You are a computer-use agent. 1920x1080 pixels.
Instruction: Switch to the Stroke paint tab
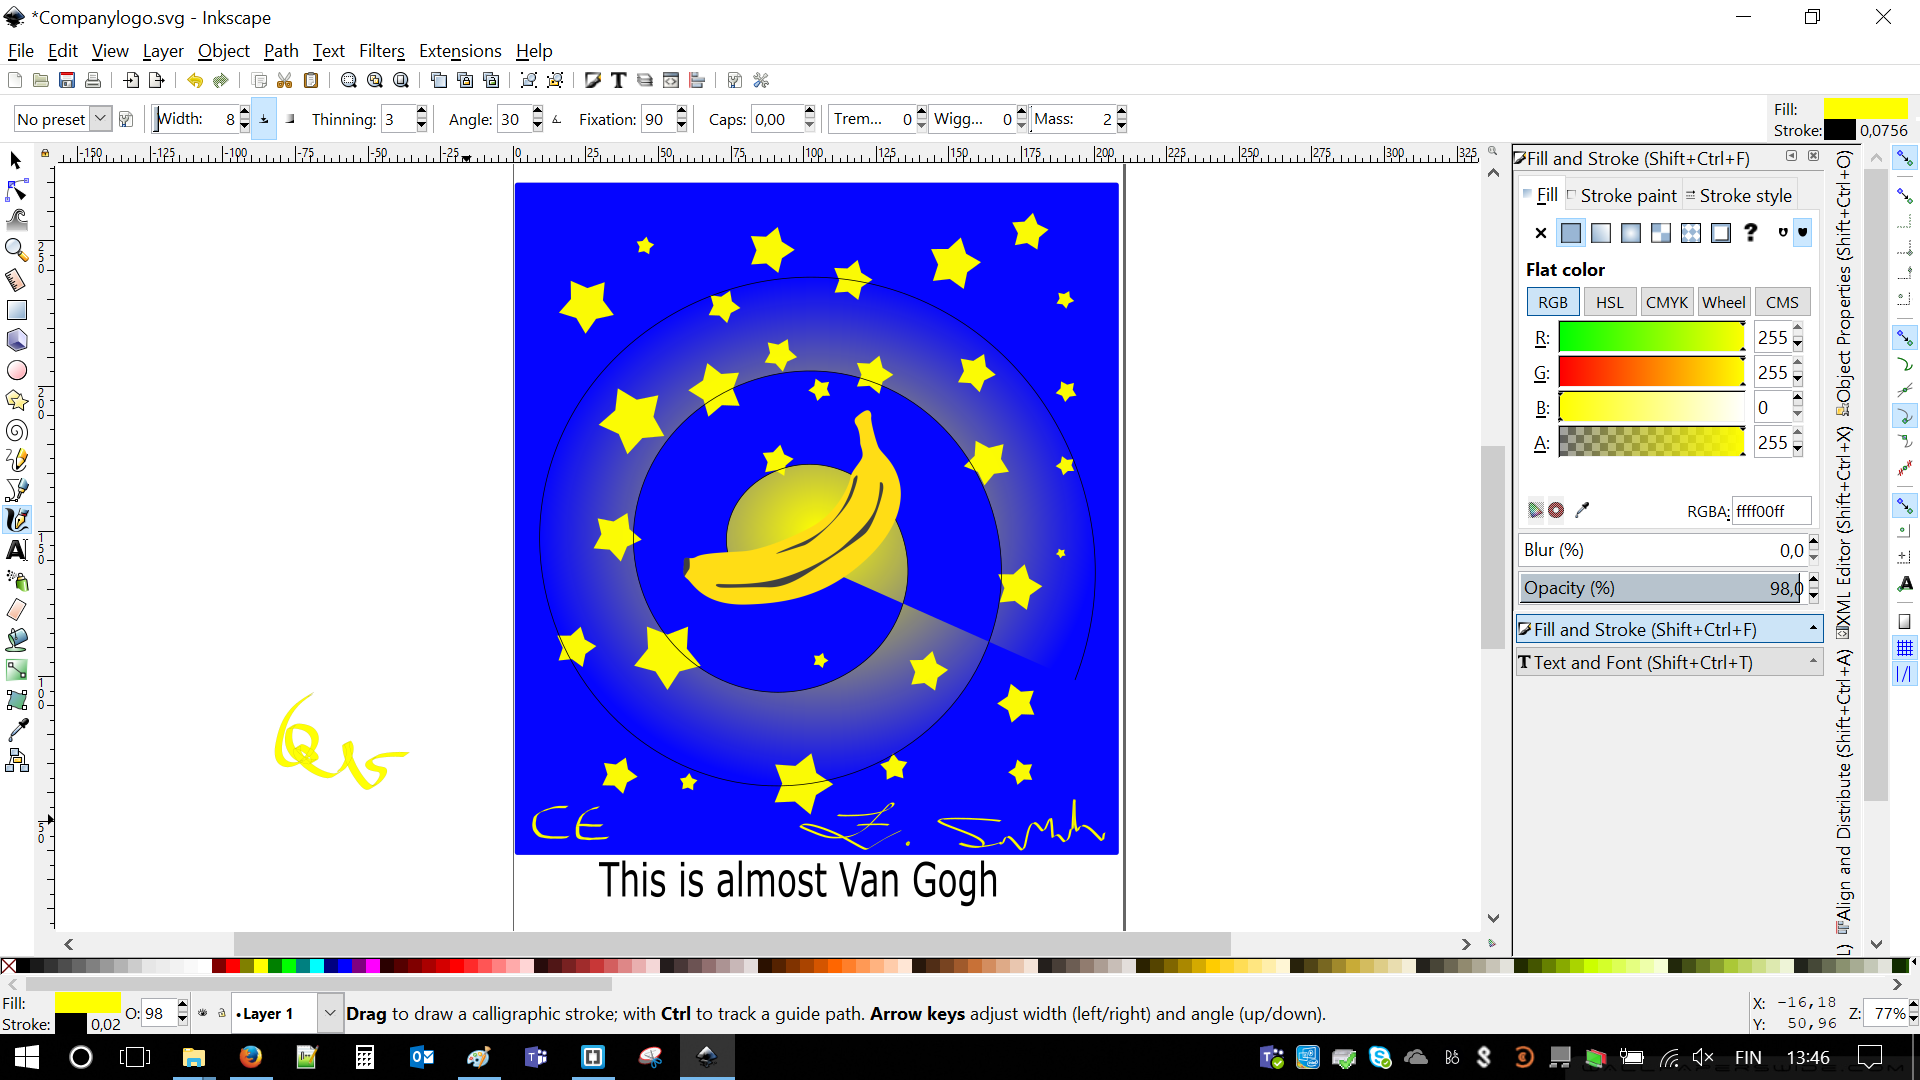click(x=1622, y=195)
